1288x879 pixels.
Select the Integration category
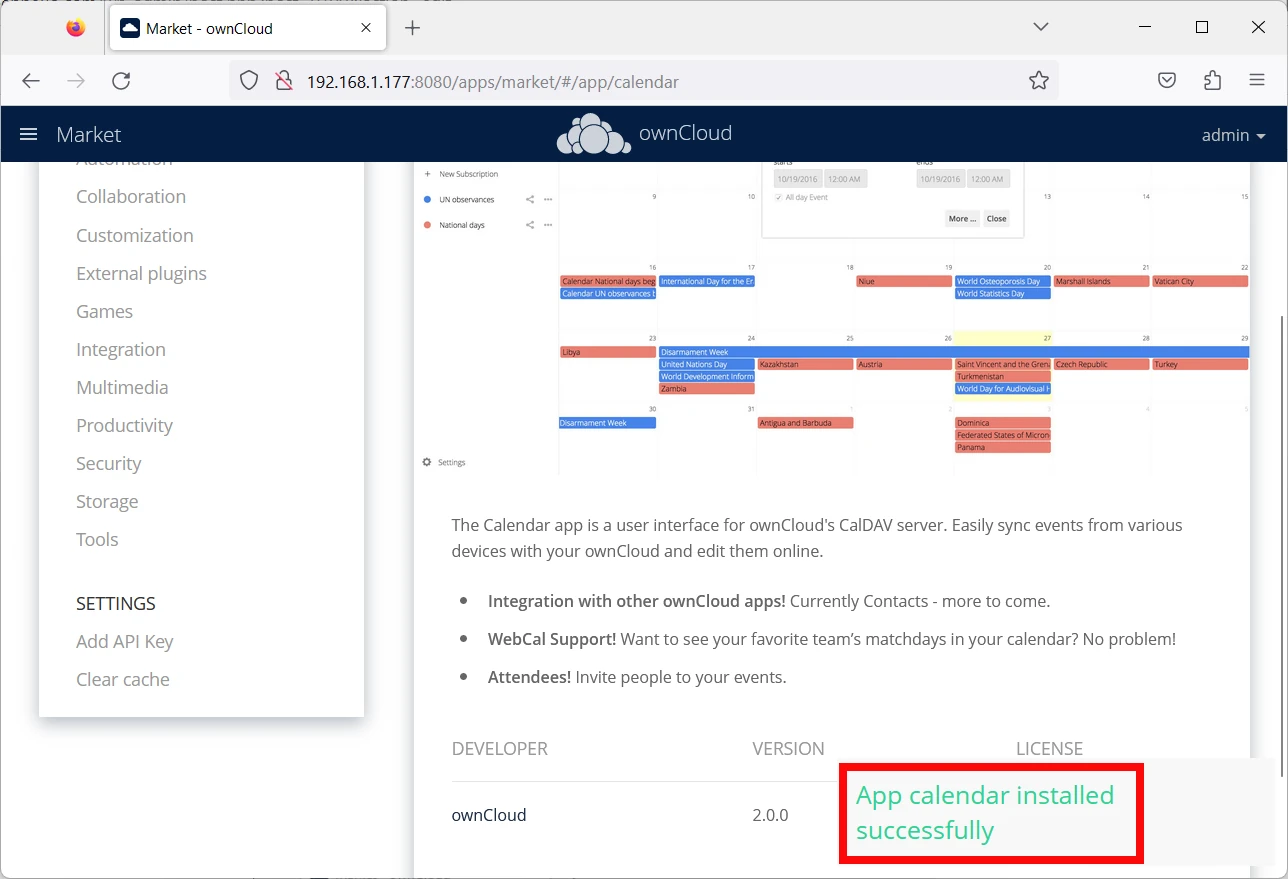coord(121,350)
